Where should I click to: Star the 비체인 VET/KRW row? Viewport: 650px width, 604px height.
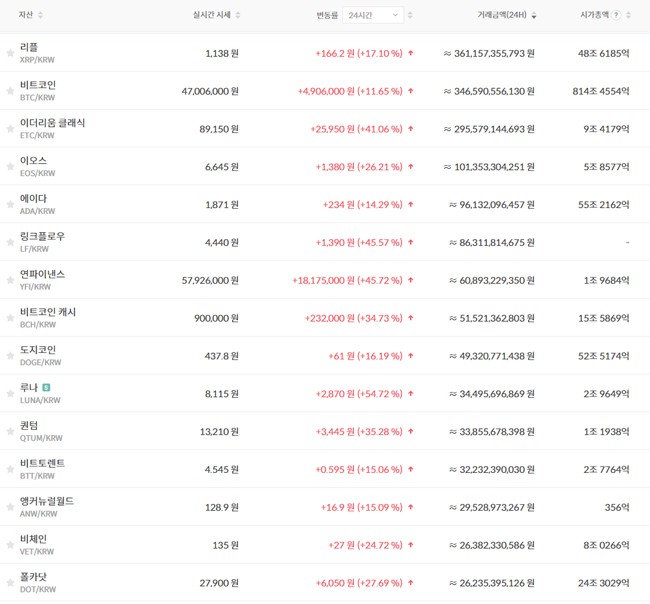[10, 545]
